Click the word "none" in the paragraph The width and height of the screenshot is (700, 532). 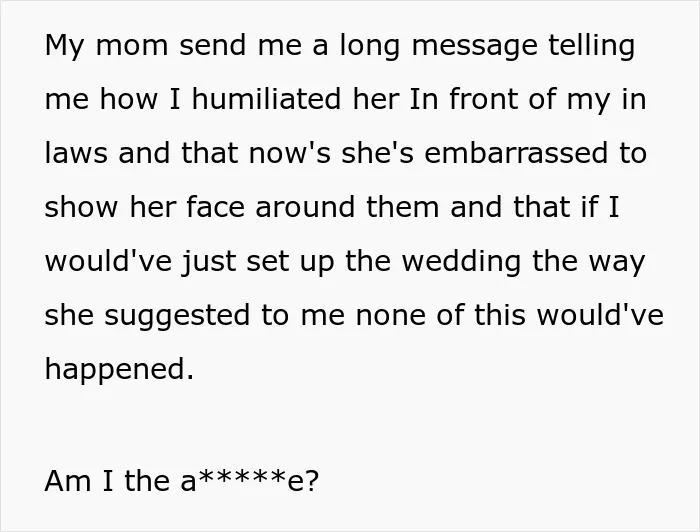tap(391, 316)
